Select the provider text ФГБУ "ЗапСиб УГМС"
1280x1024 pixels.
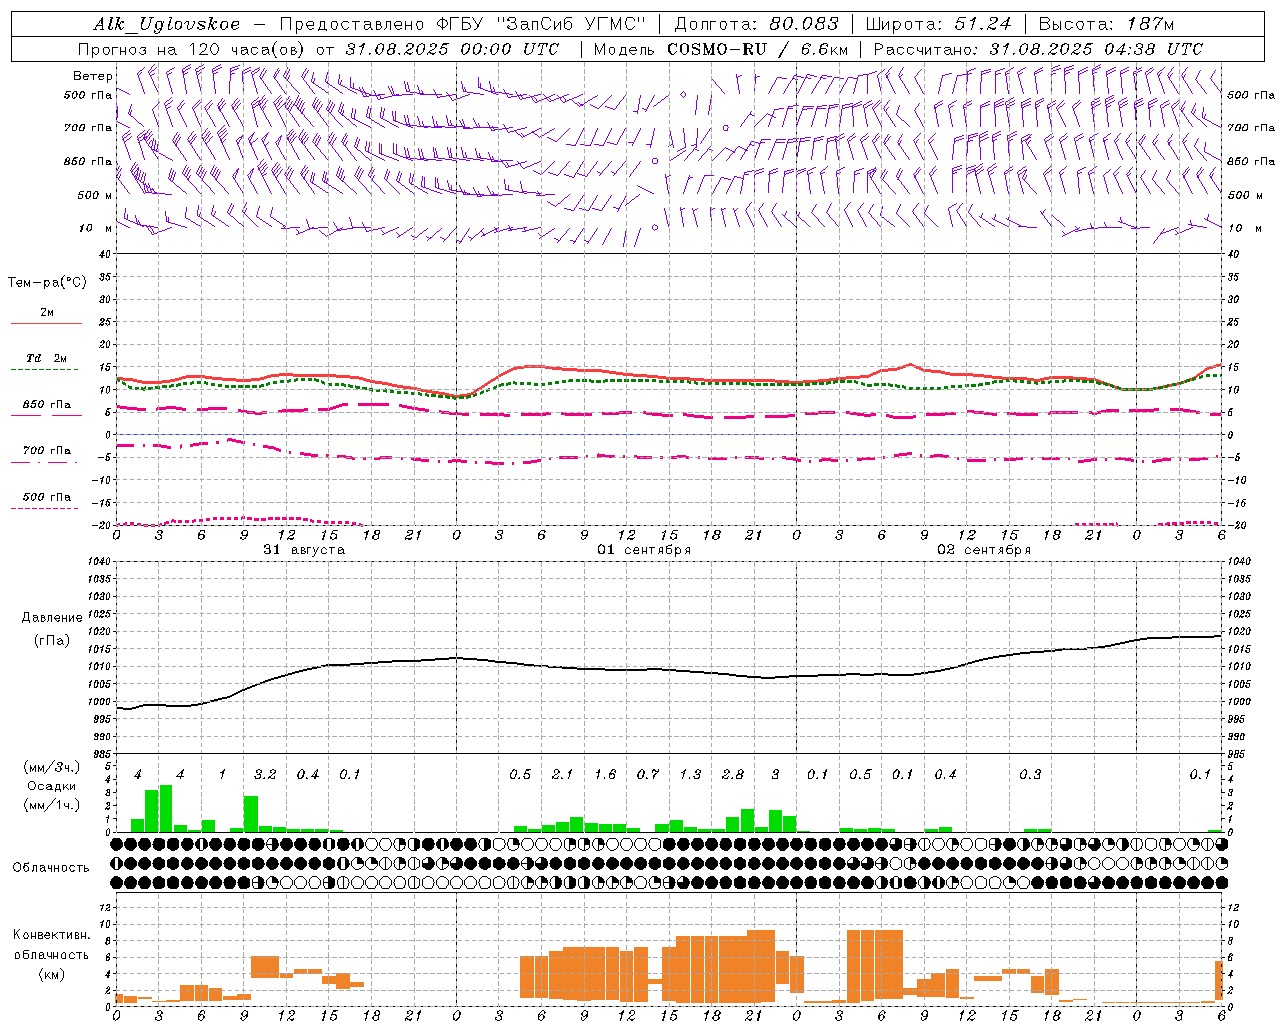(x=542, y=24)
